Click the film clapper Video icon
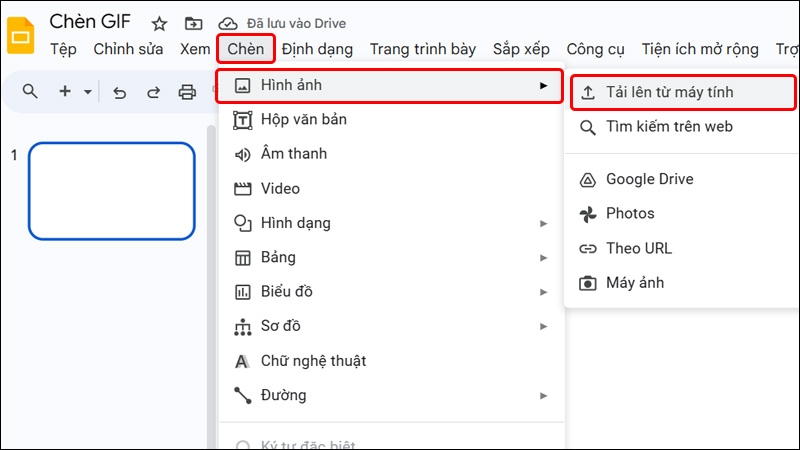The height and width of the screenshot is (450, 800). tap(242, 189)
